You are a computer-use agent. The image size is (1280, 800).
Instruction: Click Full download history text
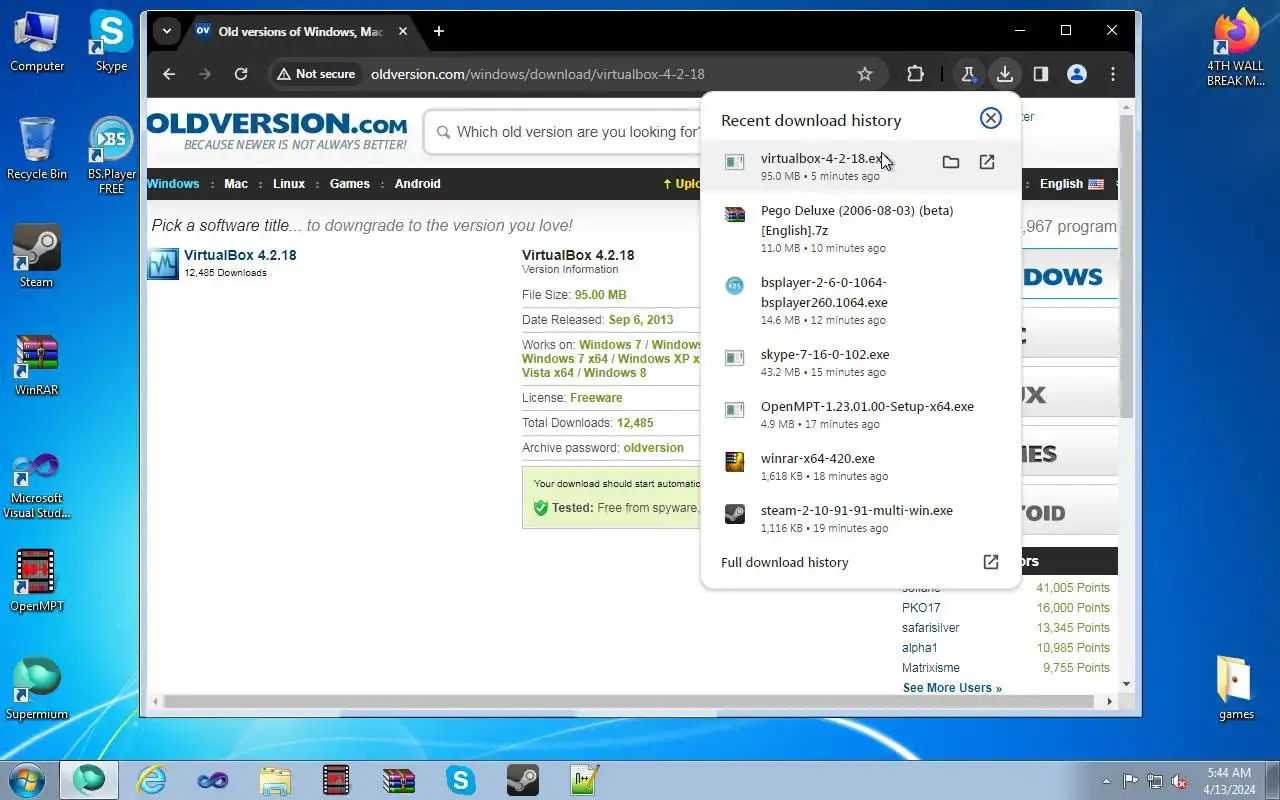[x=785, y=562]
